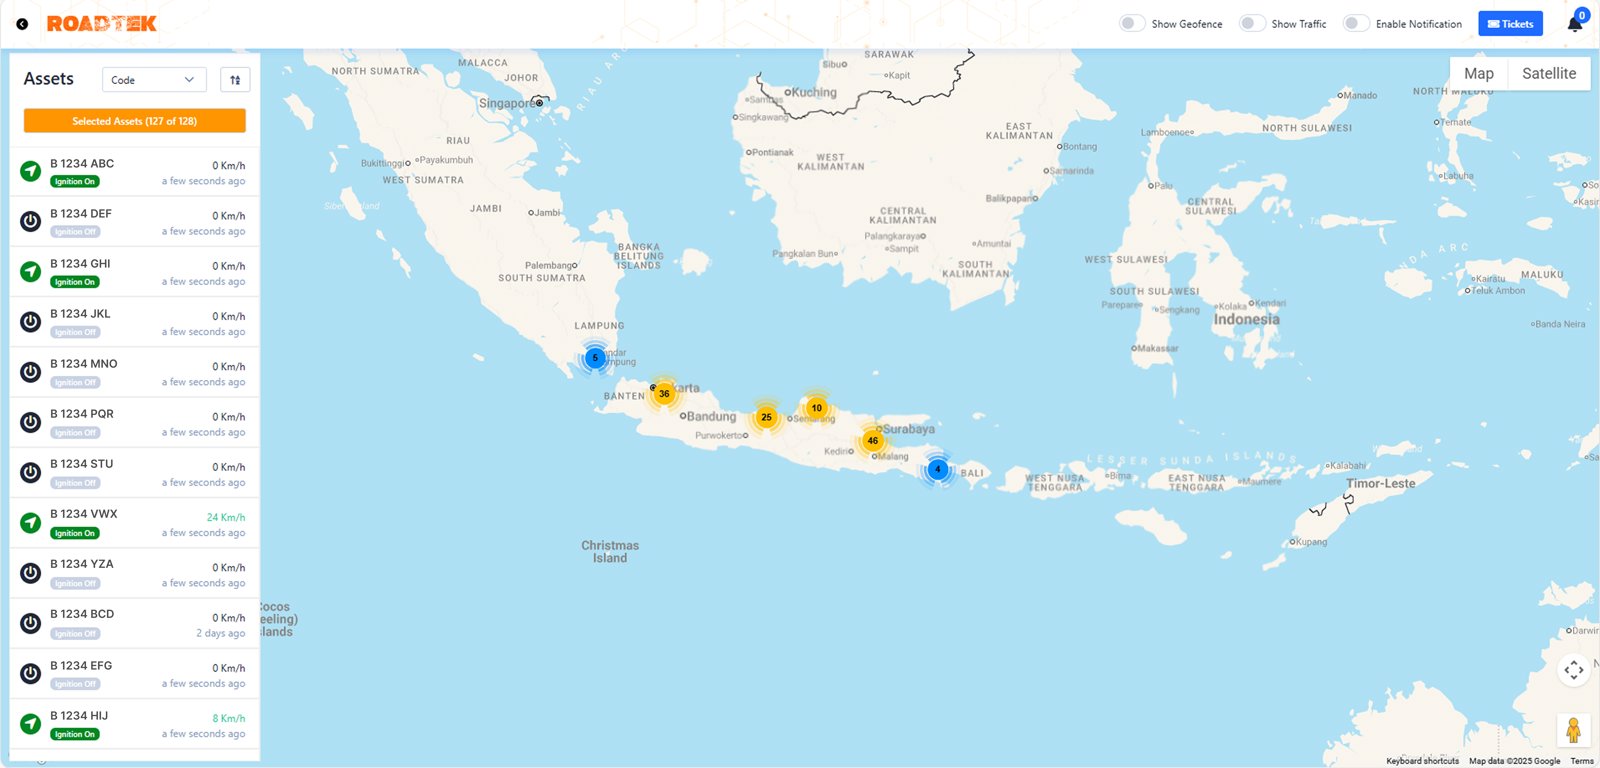1600x768 pixels.
Task: Select the Map view tab
Action: [1478, 74]
